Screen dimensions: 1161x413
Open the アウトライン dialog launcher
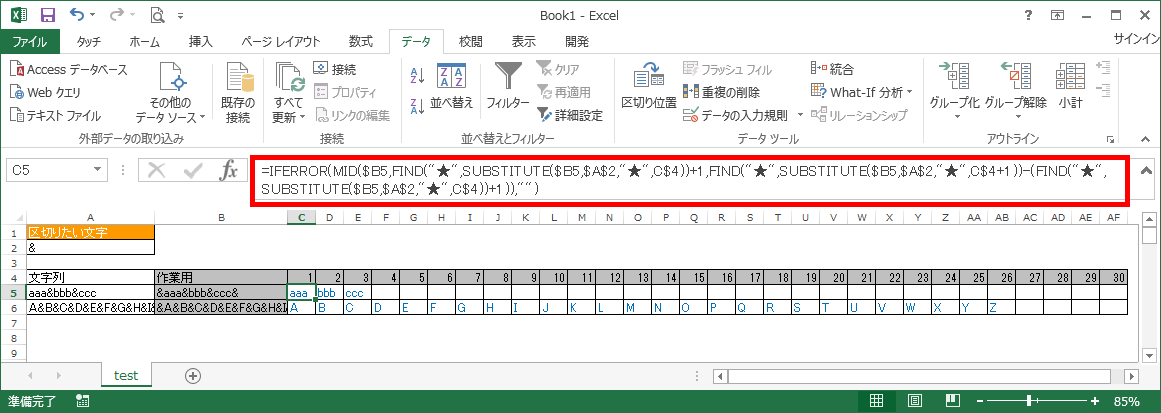[1110, 139]
